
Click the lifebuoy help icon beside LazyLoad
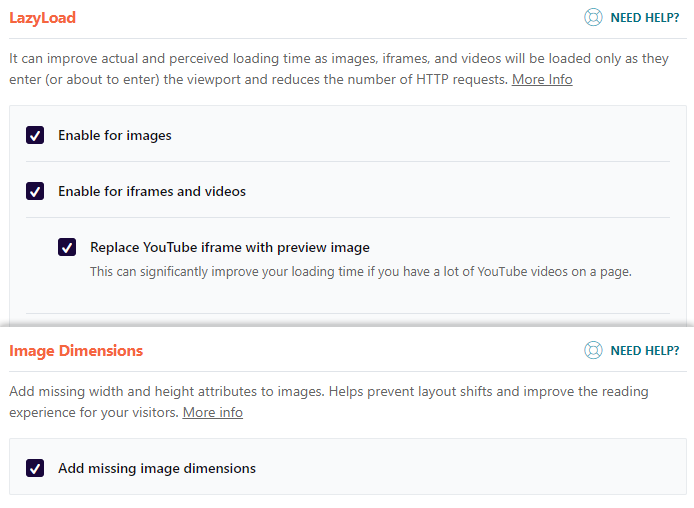pos(593,18)
